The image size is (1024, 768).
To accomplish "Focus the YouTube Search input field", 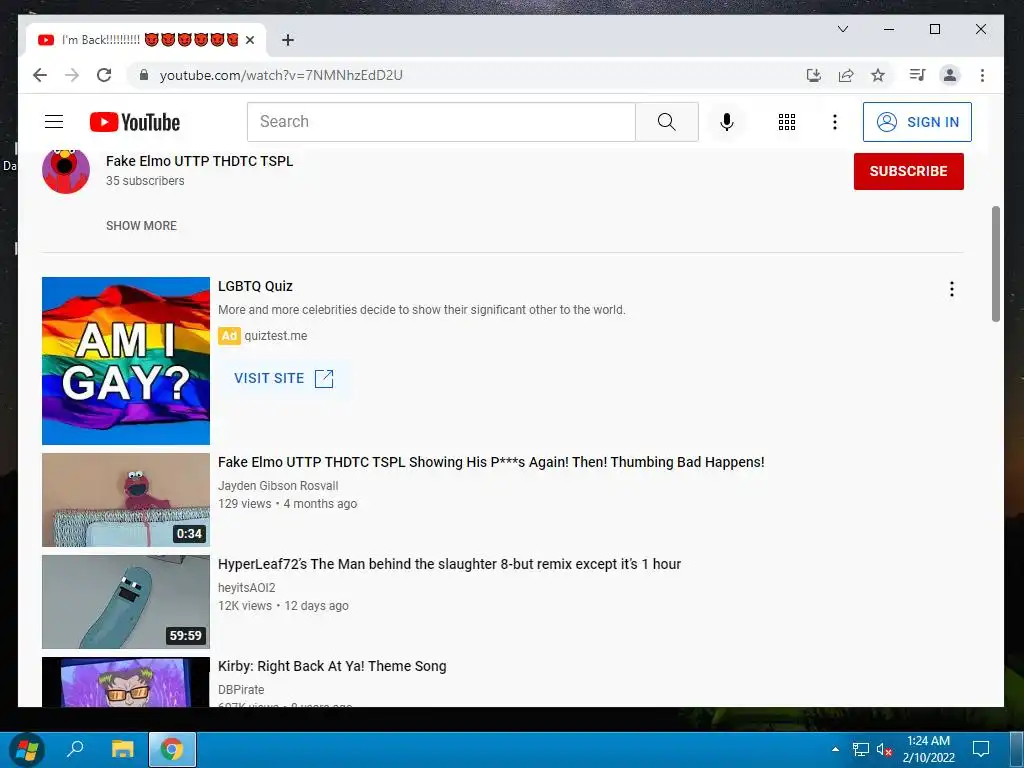I will point(441,121).
